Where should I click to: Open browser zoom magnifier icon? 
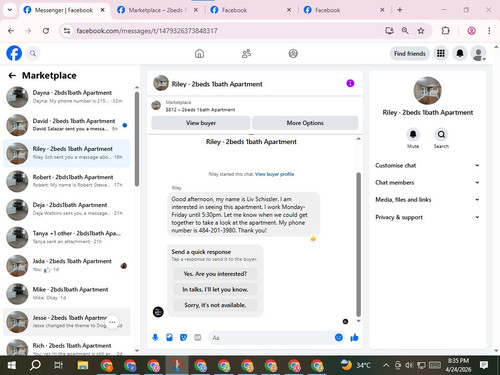coord(405,31)
